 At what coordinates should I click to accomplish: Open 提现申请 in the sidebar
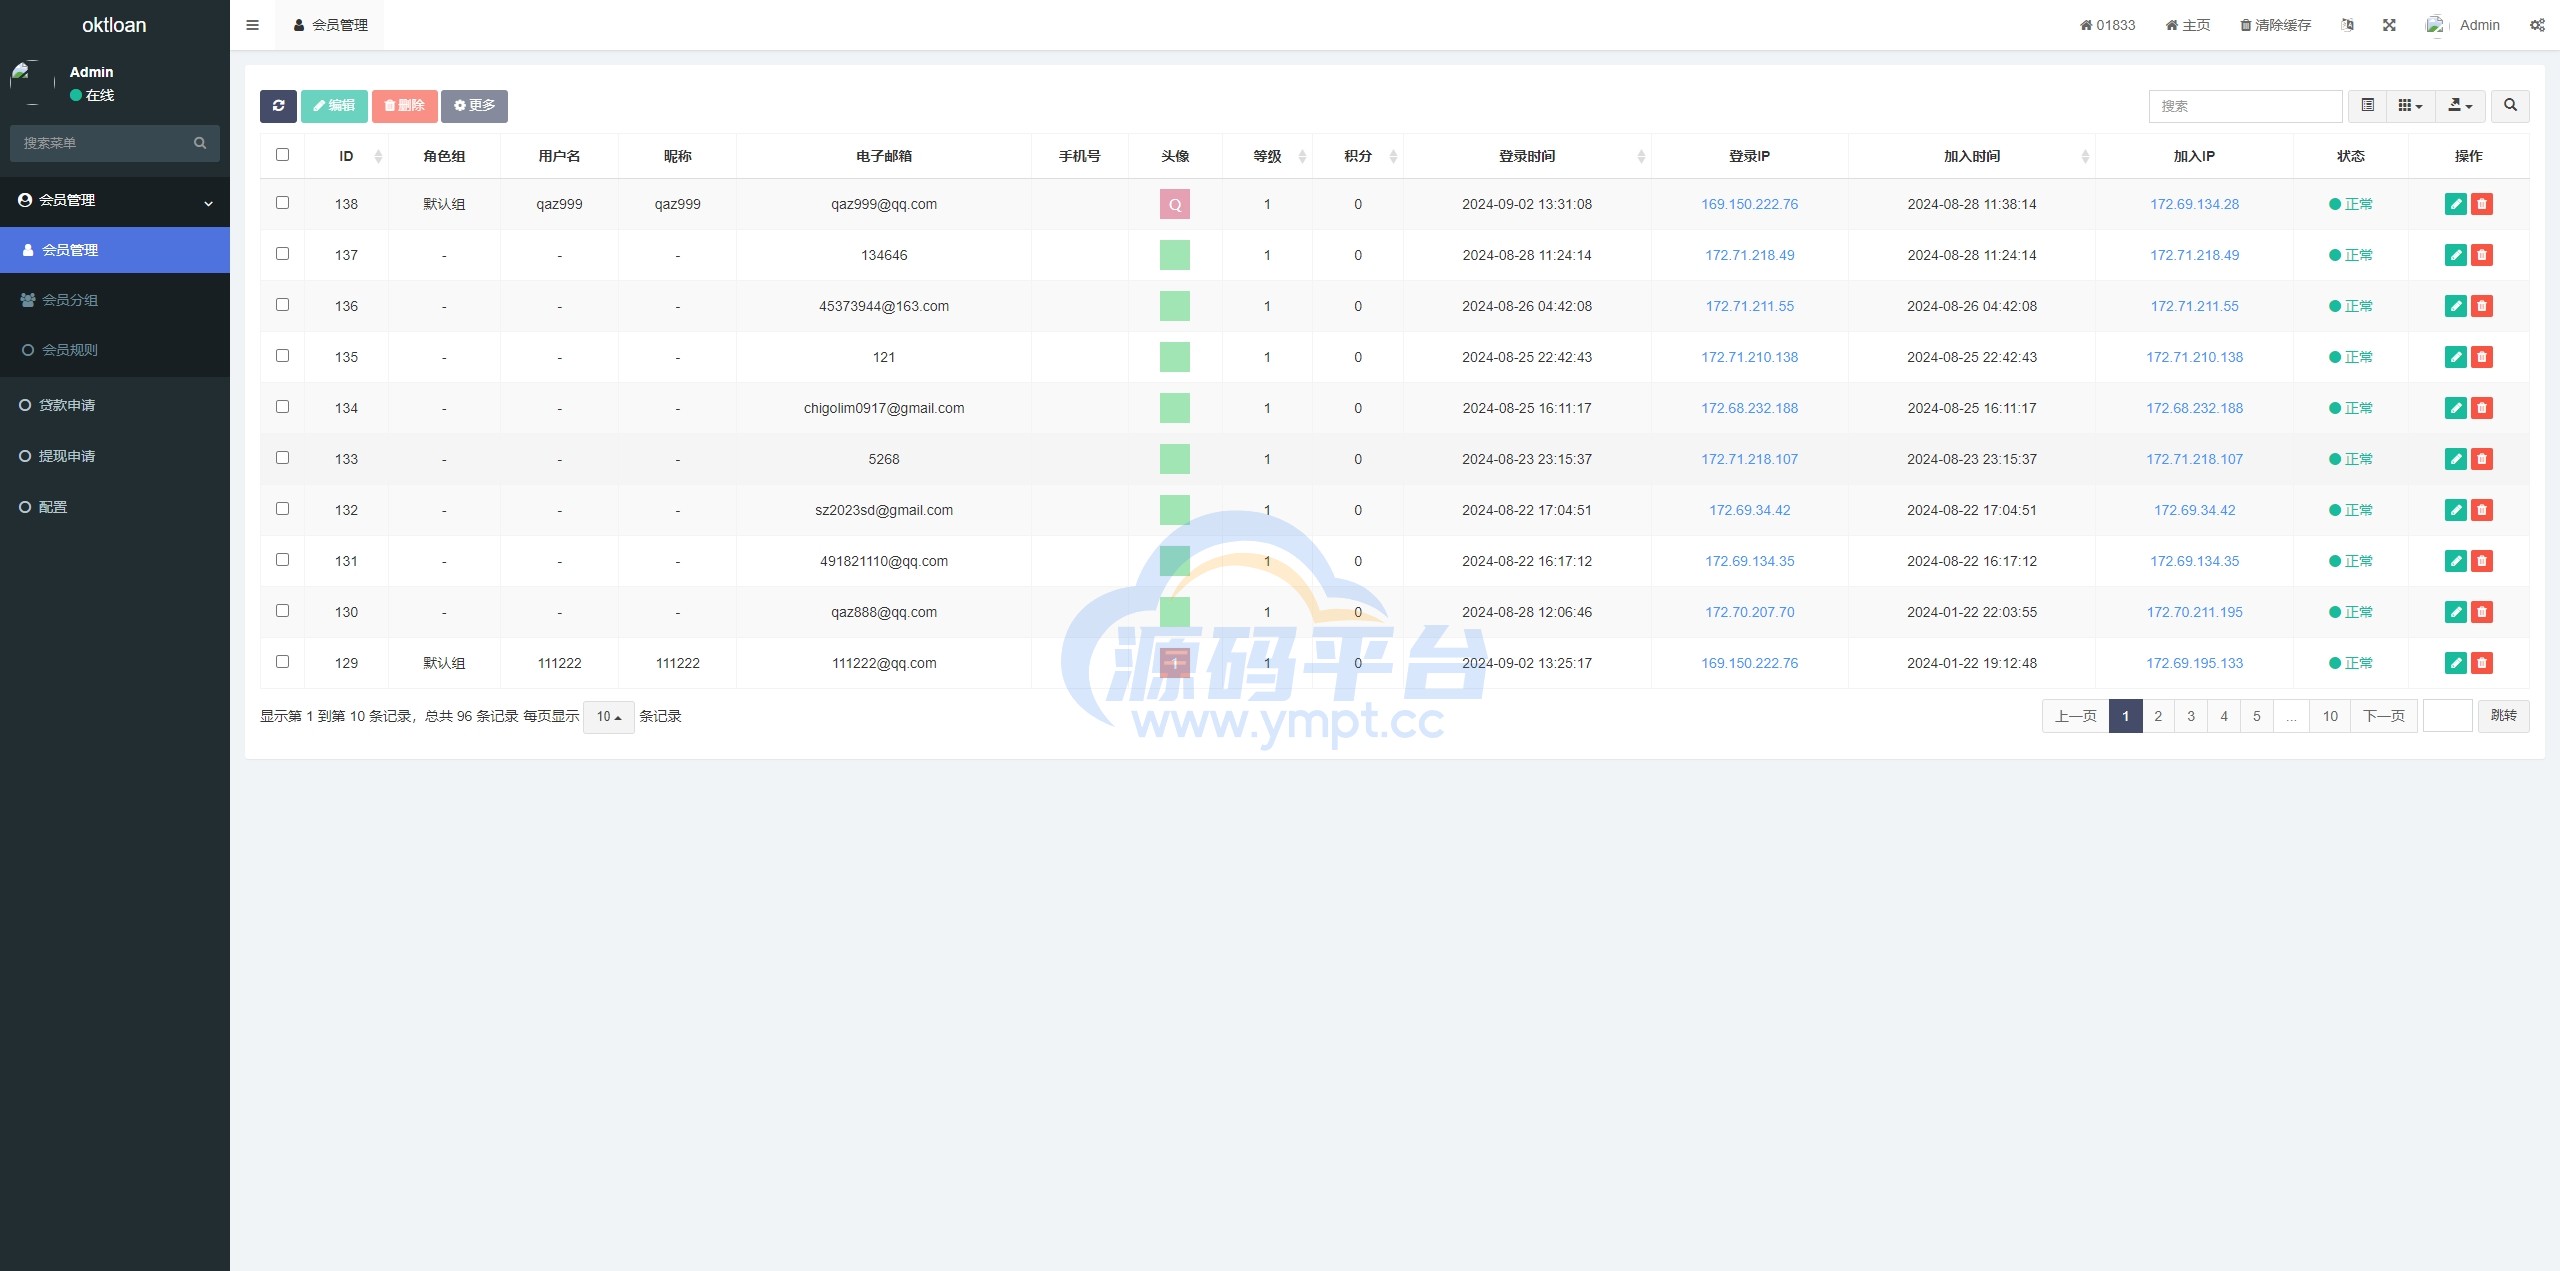click(x=115, y=456)
